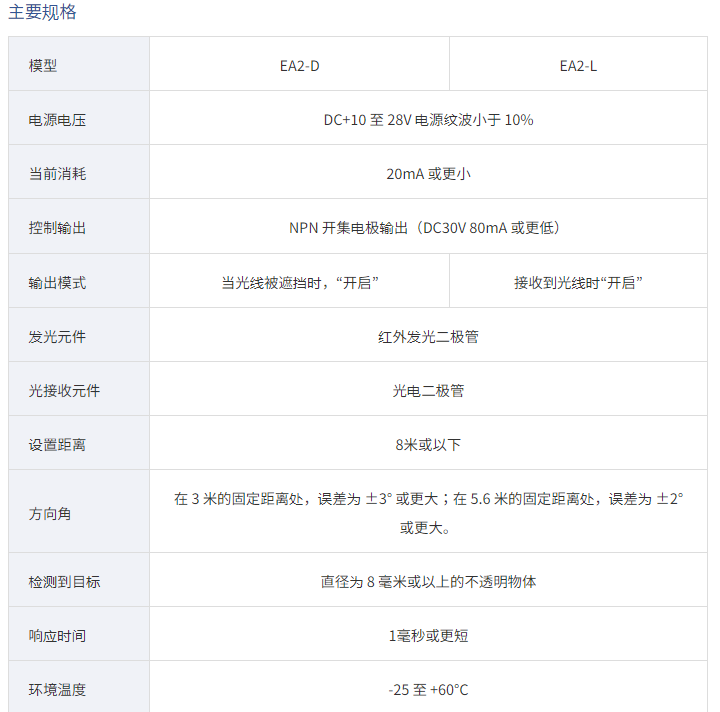The image size is (720, 712).
Task: Select the 当光线被遮挡时 output mode cell
Action: click(x=299, y=283)
